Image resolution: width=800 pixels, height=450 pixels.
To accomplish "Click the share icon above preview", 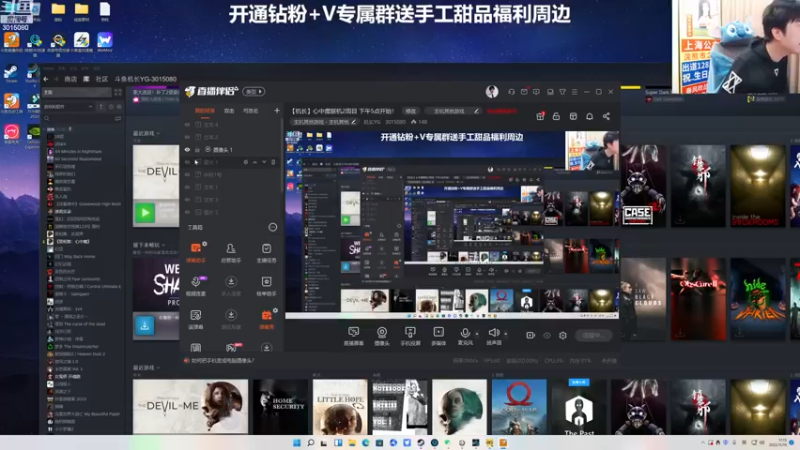I will 606,116.
